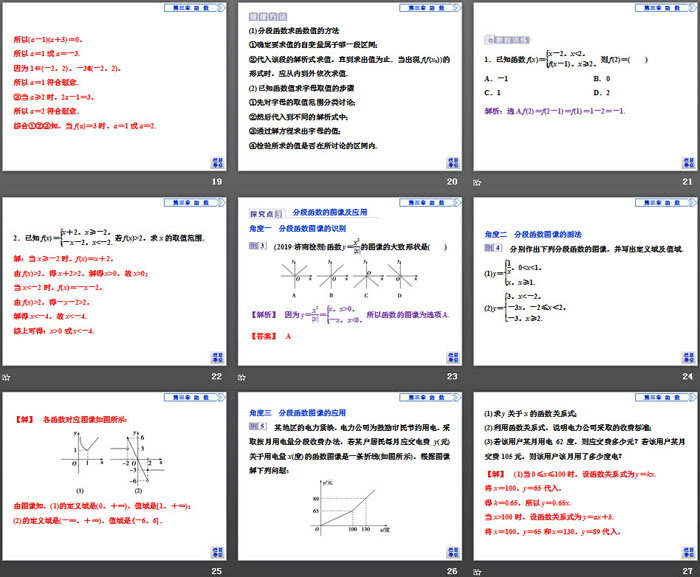
Task: Select slide 21 thumbnail with multiple-choice question
Action: (585, 87)
